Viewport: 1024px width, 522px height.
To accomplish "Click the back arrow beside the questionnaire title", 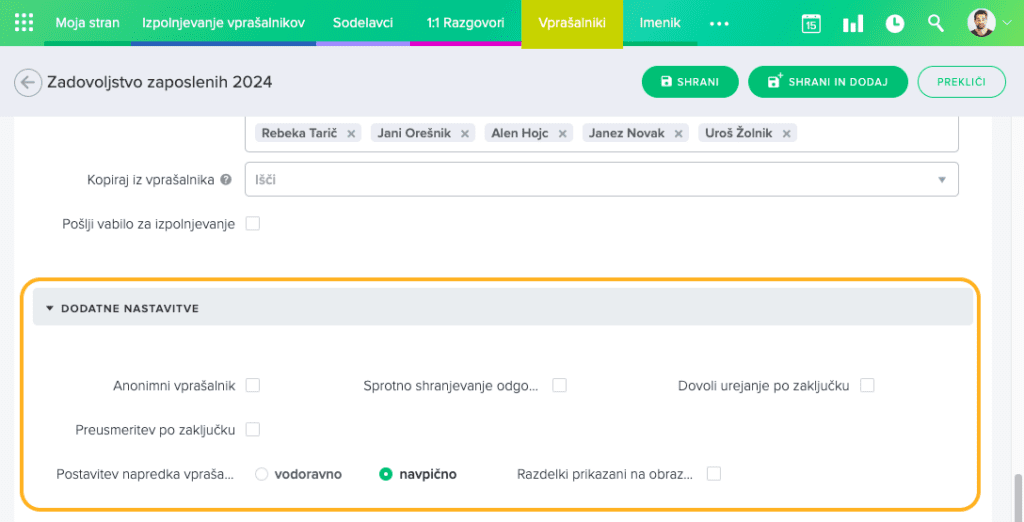I will tap(27, 82).
